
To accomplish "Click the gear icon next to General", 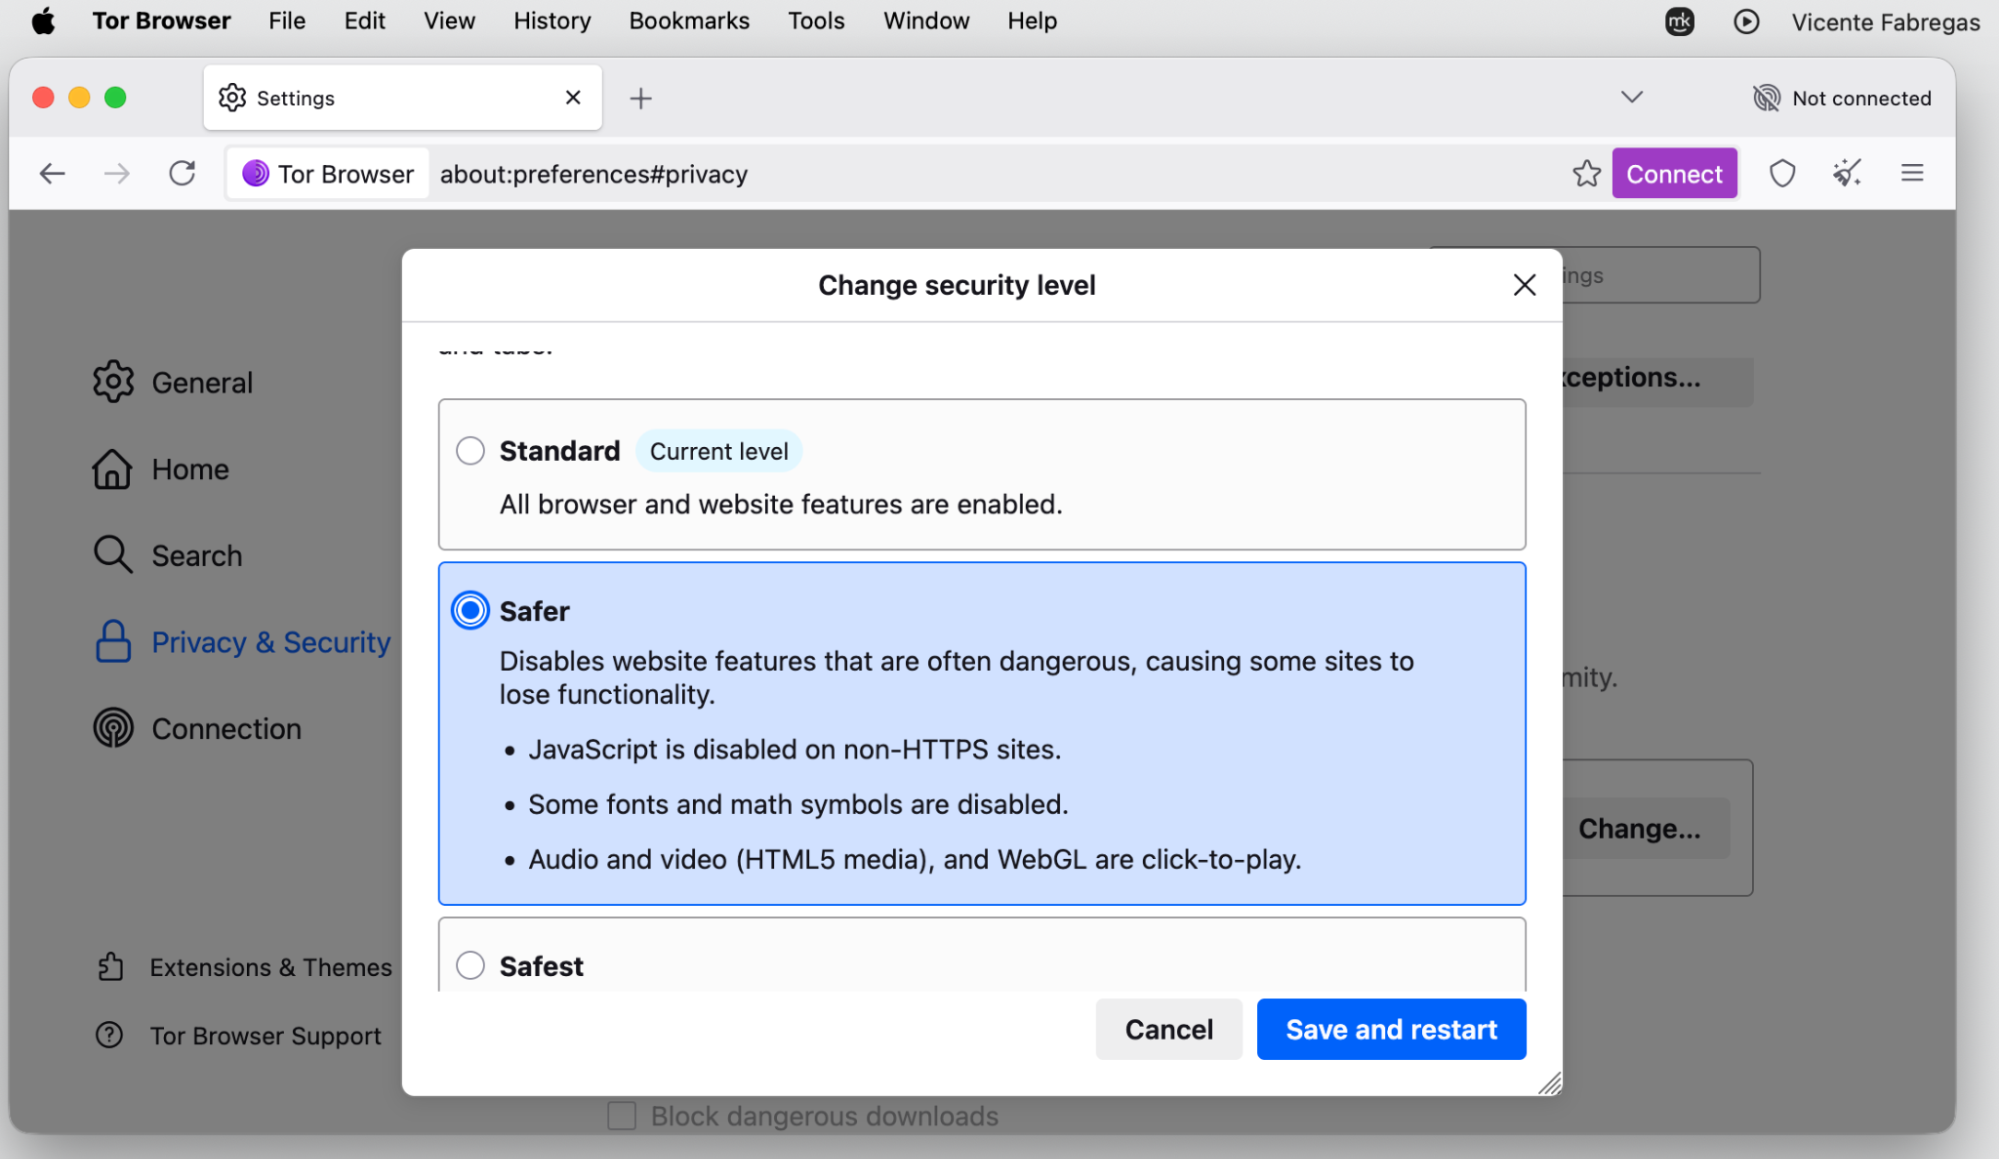I will pos(113,382).
